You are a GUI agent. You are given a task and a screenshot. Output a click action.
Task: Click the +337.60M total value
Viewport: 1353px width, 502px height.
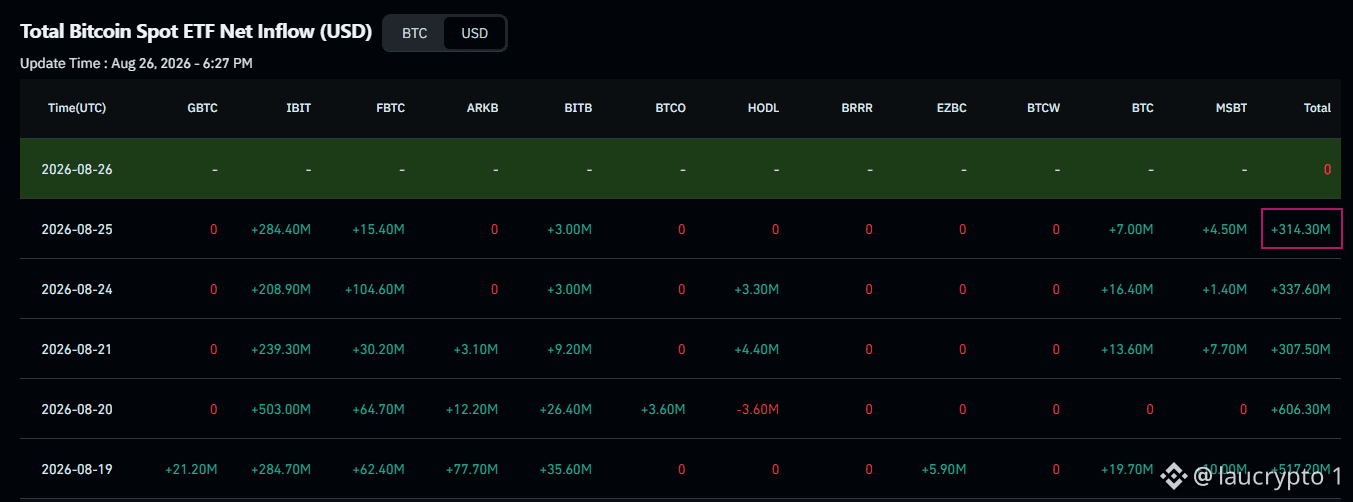click(1301, 290)
